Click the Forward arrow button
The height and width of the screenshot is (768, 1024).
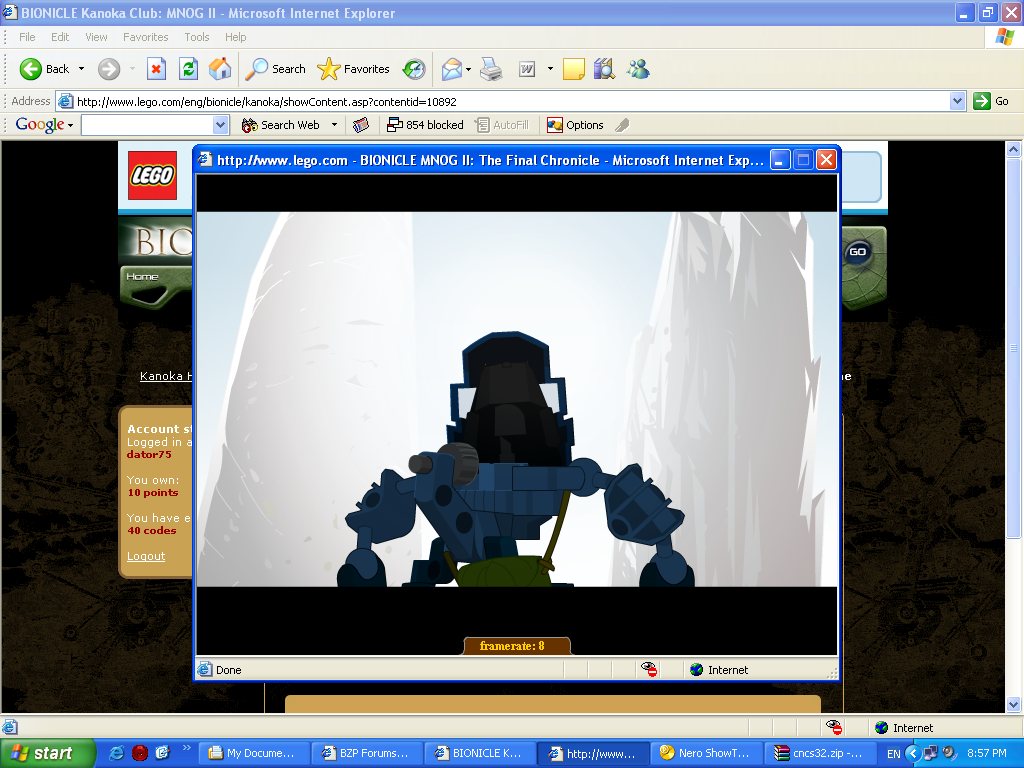point(109,69)
